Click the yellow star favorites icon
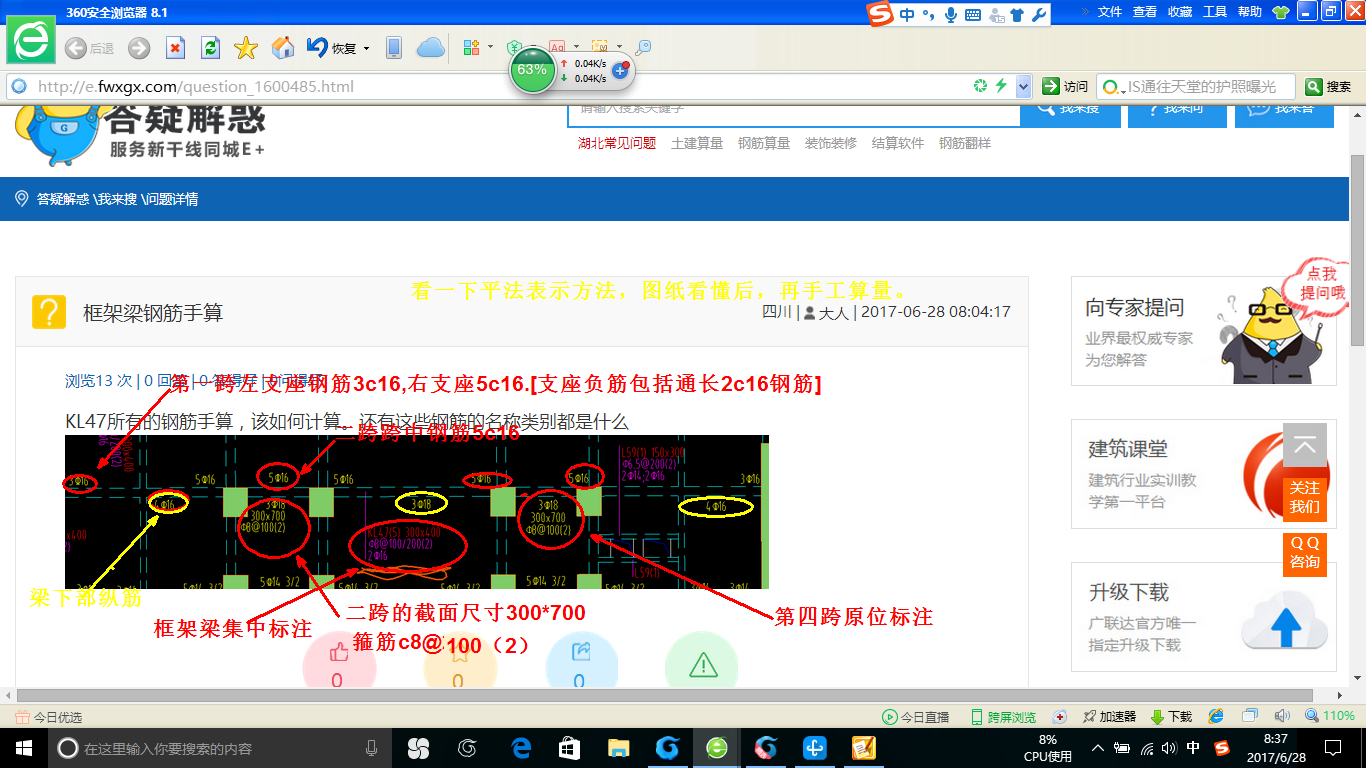This screenshot has height=768, width=1366. click(246, 48)
